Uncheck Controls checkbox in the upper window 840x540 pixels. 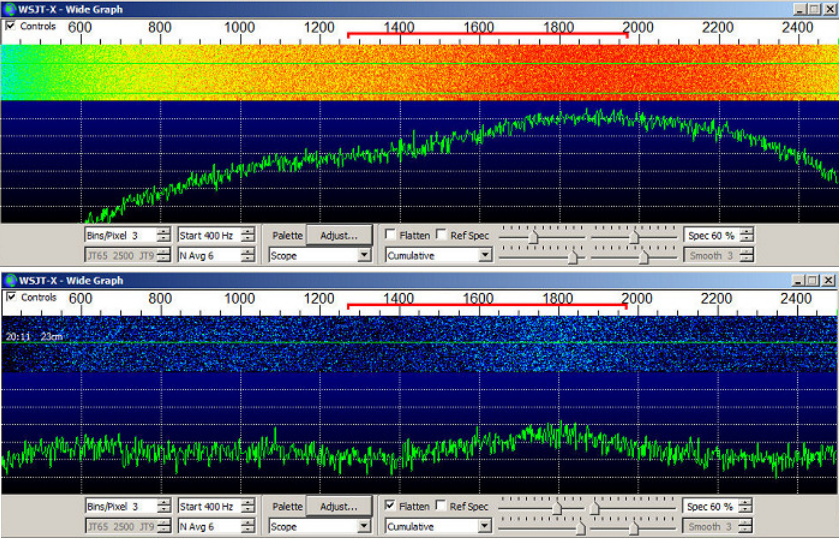[x=11, y=26]
